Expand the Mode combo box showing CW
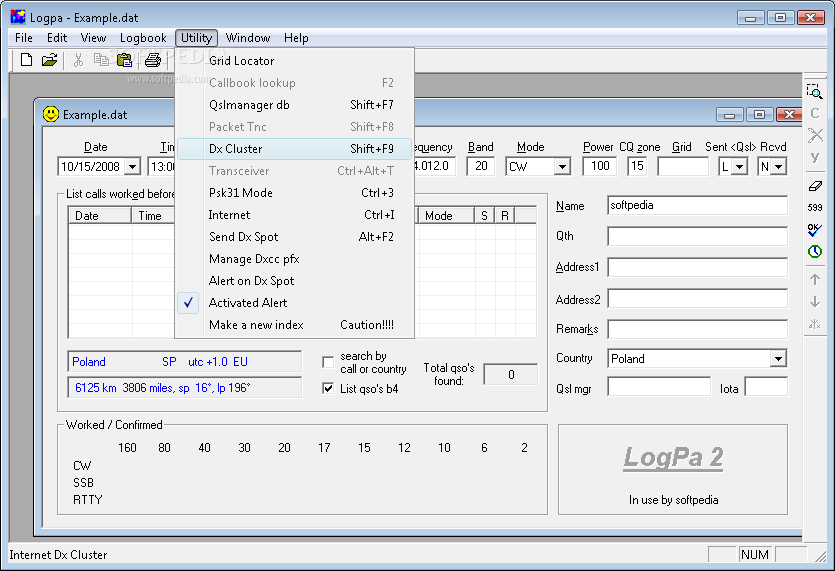Viewport: 835px width, 571px height. point(562,167)
